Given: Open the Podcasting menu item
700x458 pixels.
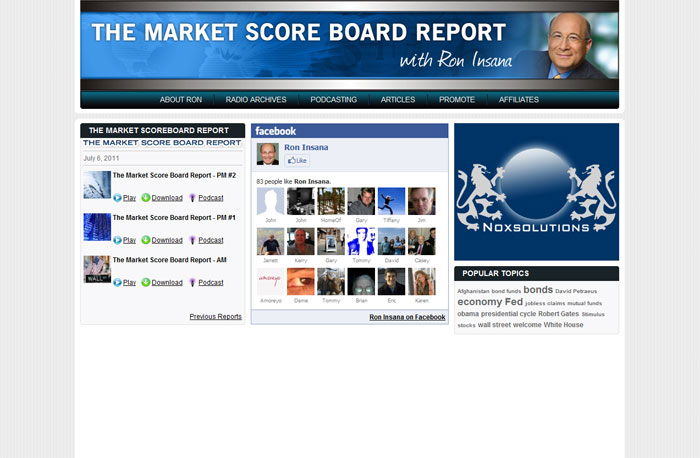Looking at the screenshot, I should click(x=333, y=100).
